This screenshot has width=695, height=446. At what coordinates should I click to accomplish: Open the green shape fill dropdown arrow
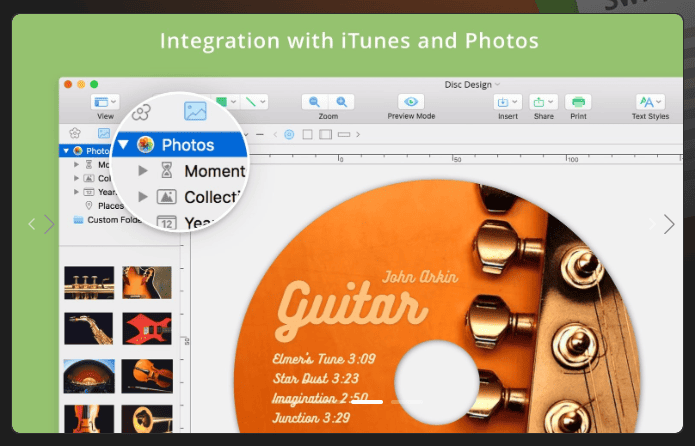tap(233, 102)
